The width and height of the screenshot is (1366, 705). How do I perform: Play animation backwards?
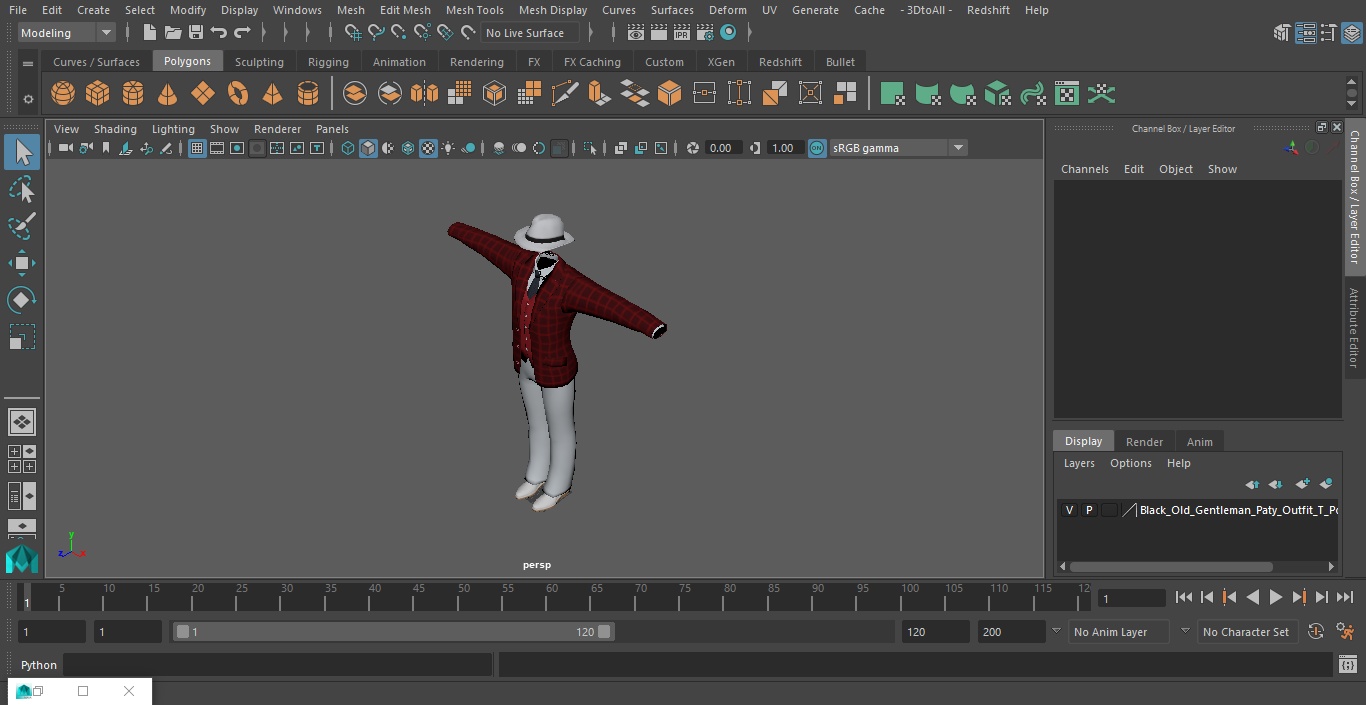click(1252, 597)
